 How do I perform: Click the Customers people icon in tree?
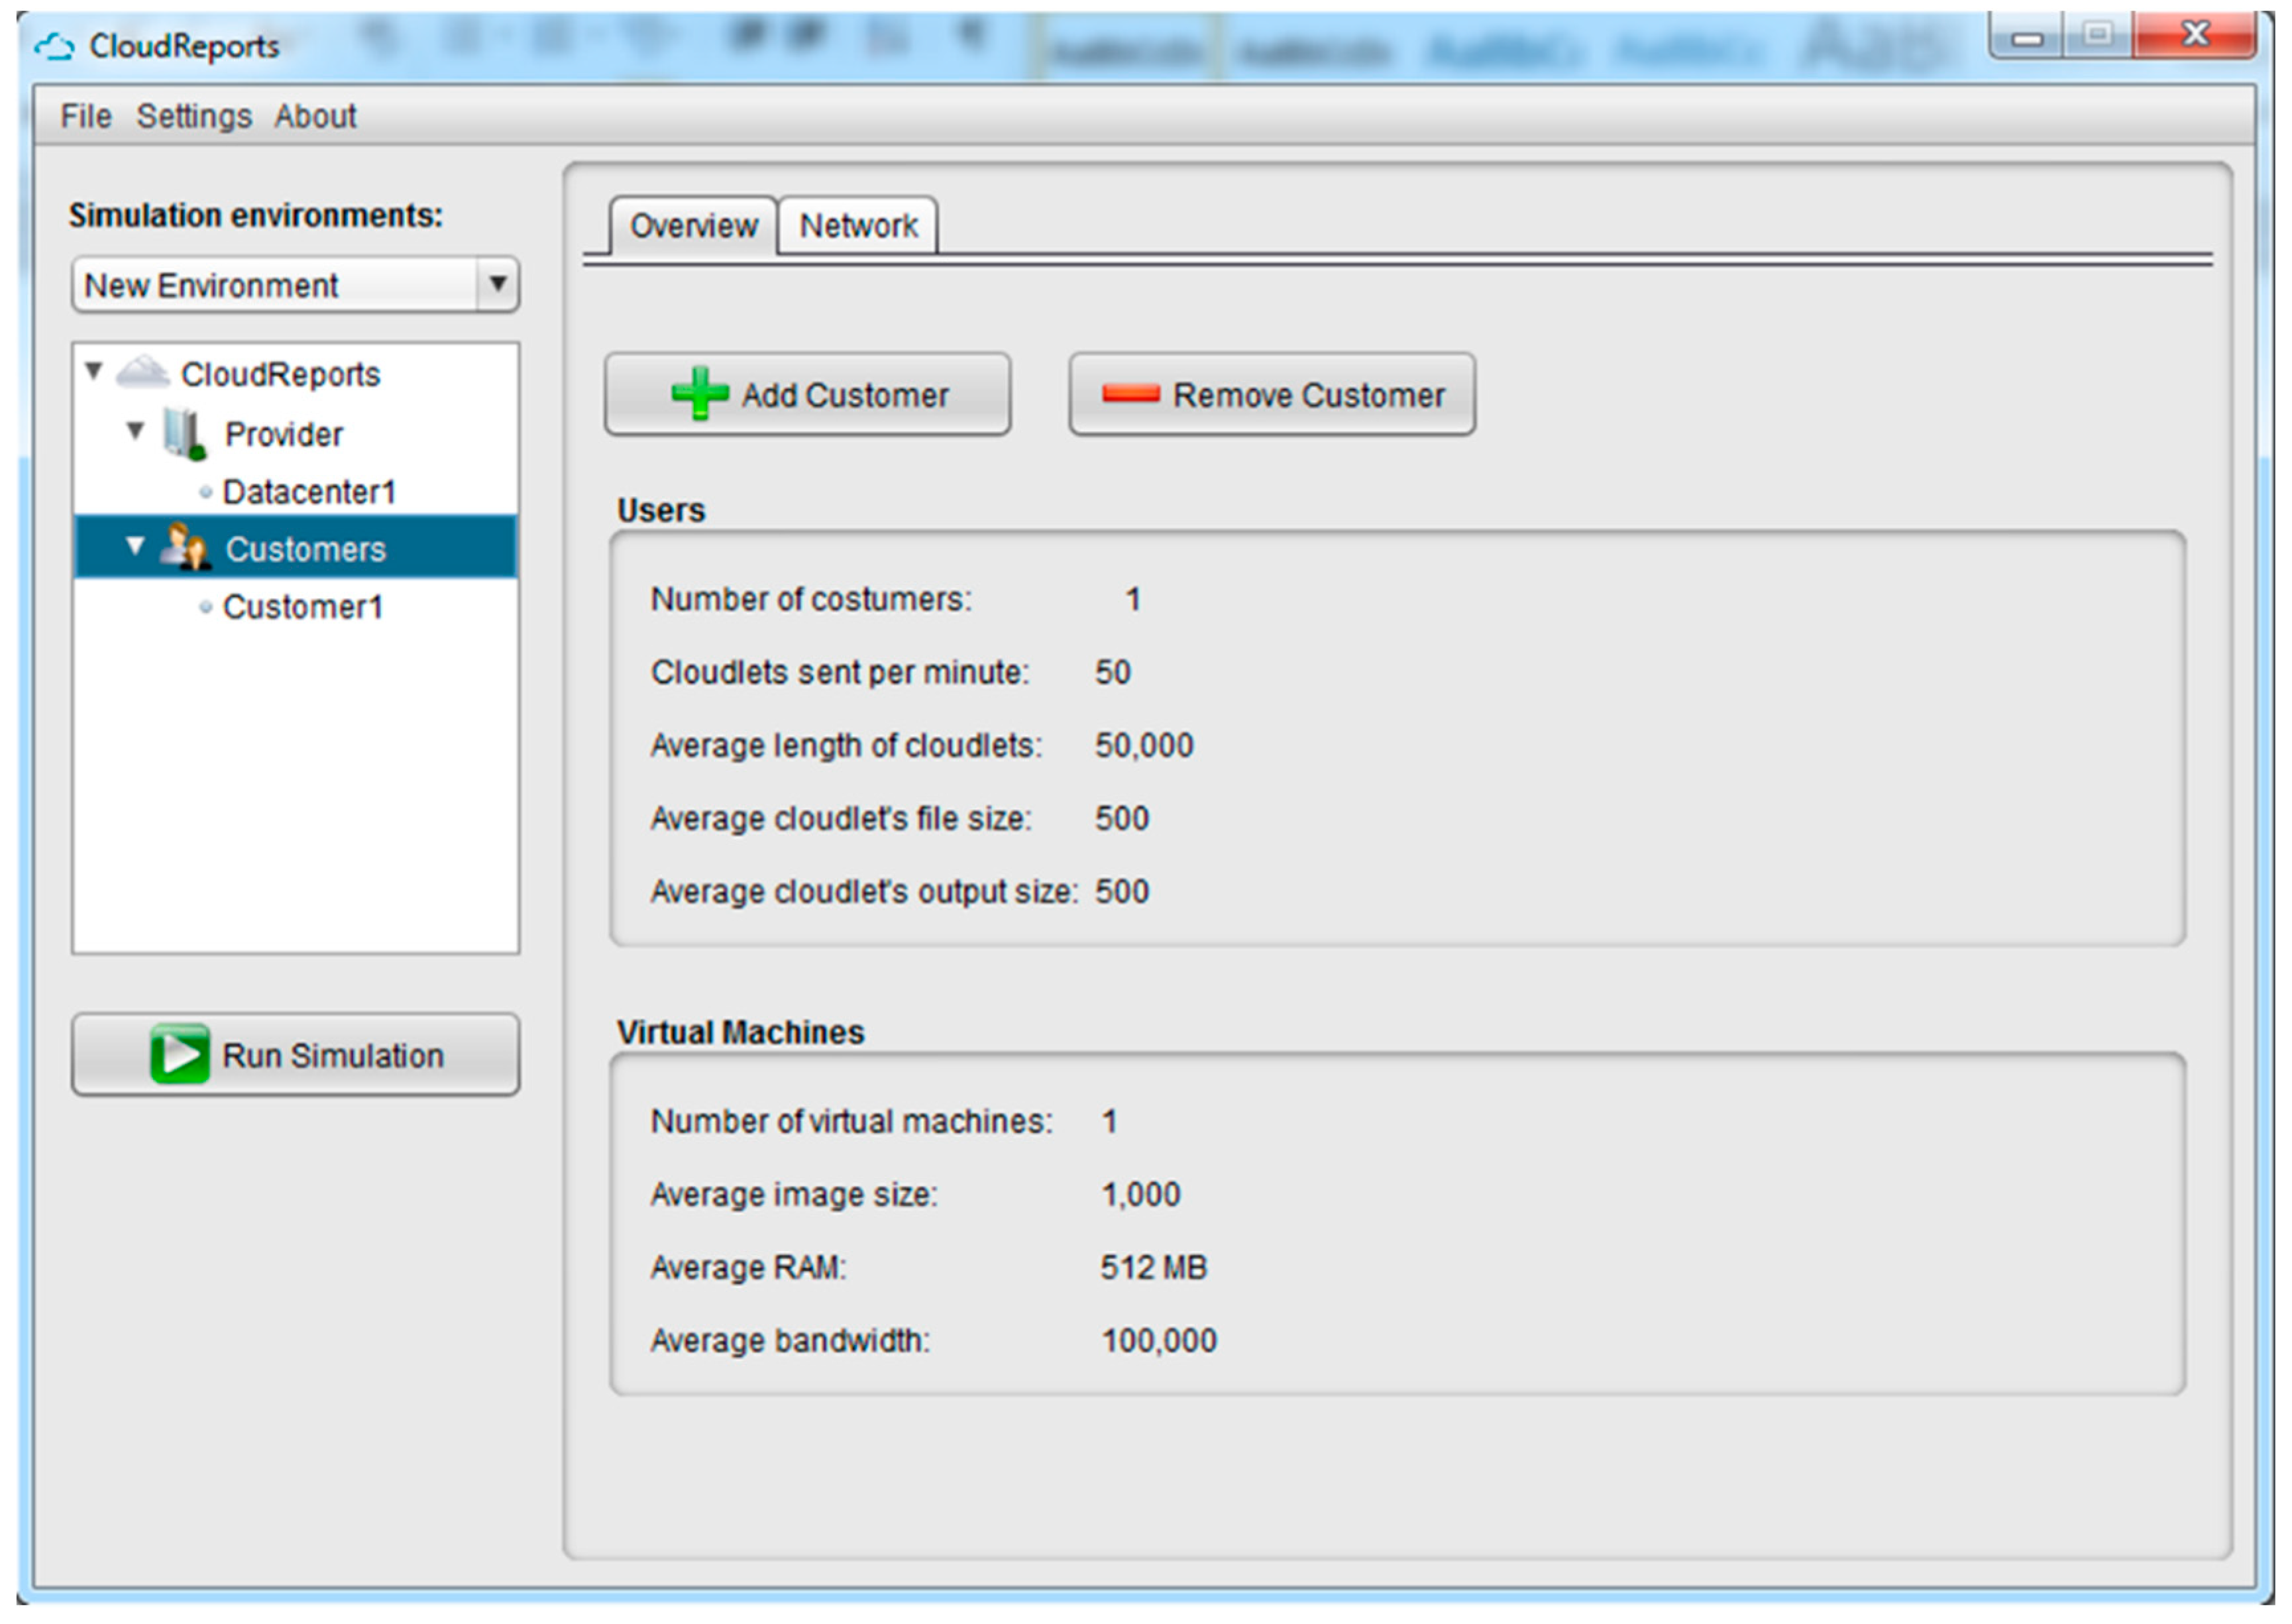(184, 548)
